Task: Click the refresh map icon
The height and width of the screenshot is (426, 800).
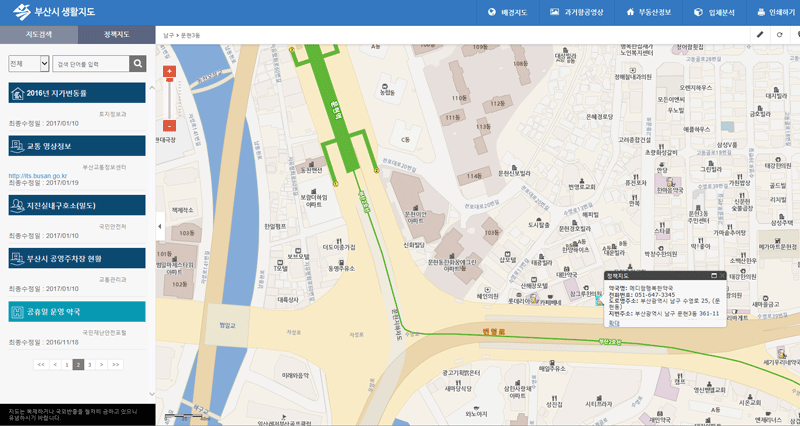Action: click(x=780, y=35)
